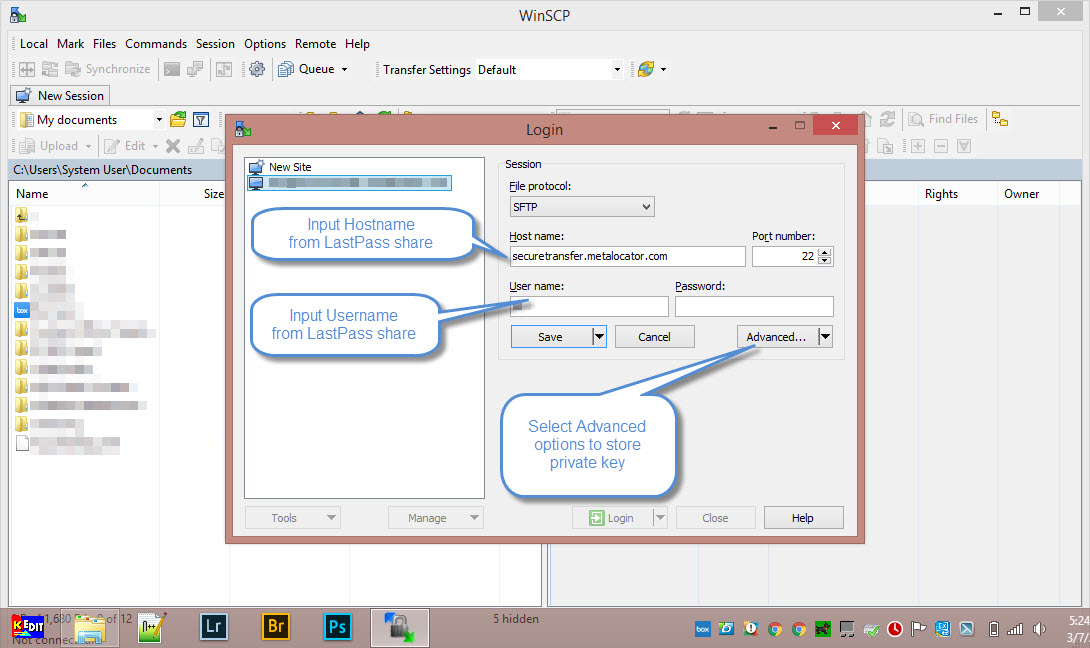The image size is (1090, 648).
Task: Click the Box icon in the system tray
Action: point(702,629)
